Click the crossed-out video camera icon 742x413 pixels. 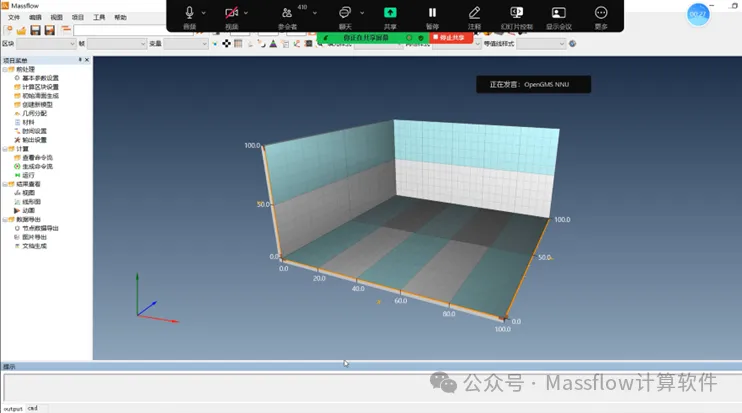(231, 13)
